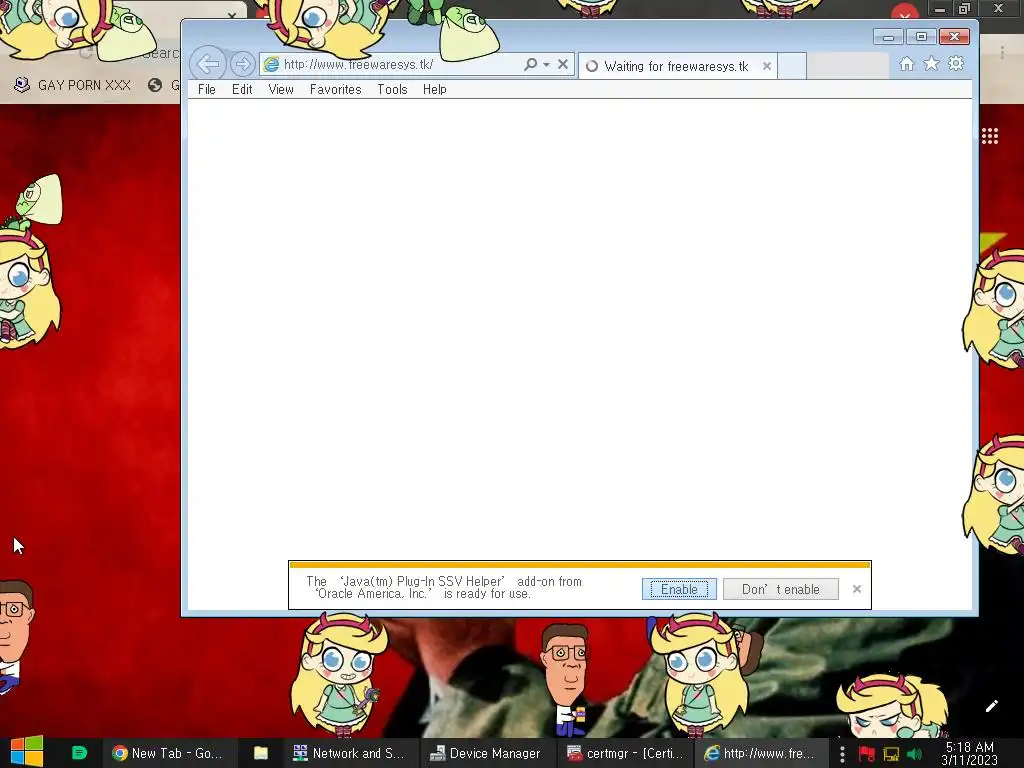Viewport: 1024px width, 768px height.
Task: Open File Explorer from the taskbar
Action: point(261,753)
